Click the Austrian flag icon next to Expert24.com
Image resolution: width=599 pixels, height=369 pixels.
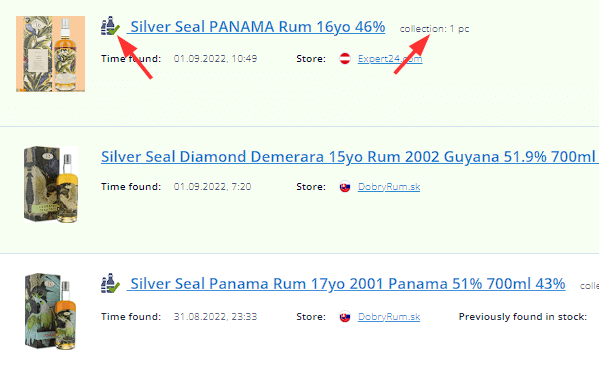click(x=345, y=59)
